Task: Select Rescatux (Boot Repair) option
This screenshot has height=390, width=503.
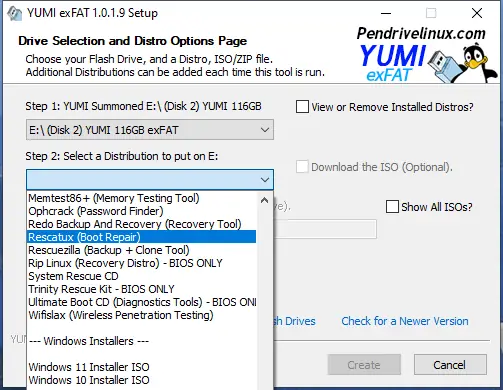Action: point(141,237)
